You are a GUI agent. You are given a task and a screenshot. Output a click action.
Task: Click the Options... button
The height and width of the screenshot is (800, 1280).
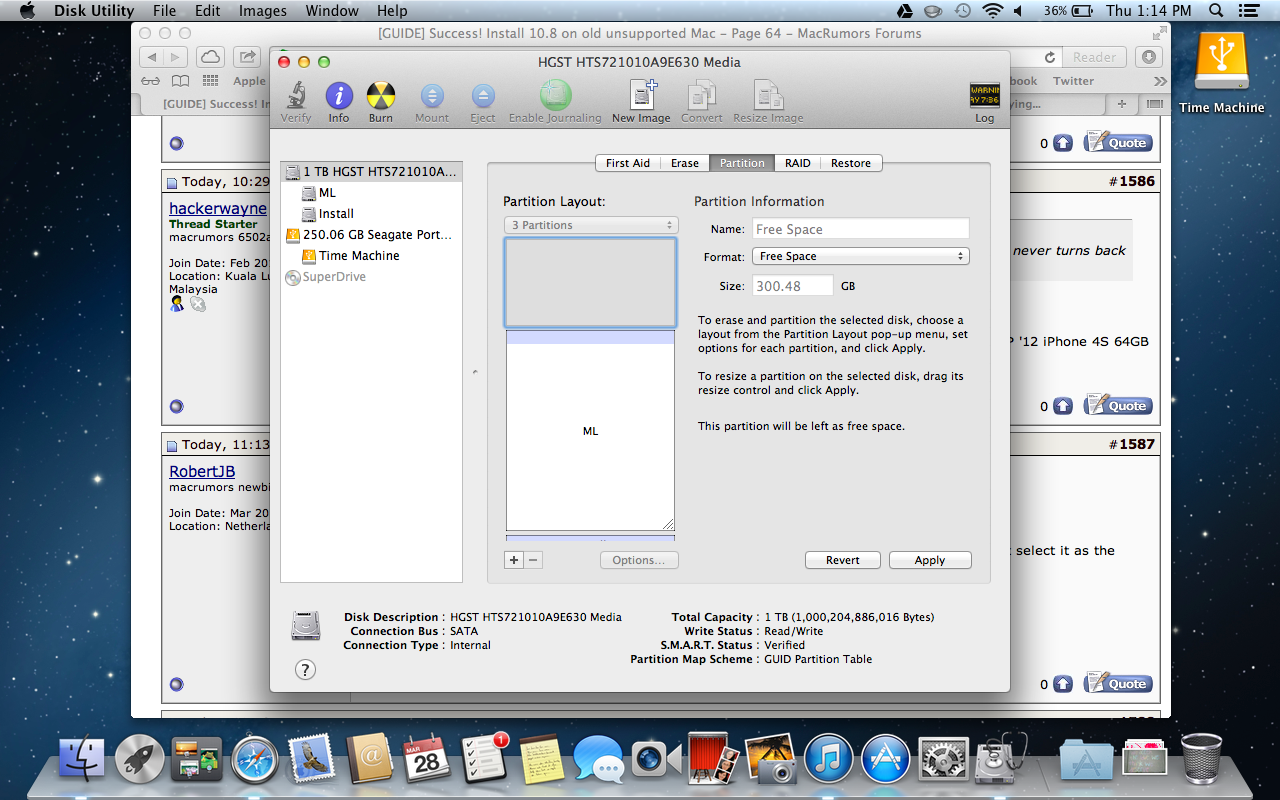coord(639,560)
